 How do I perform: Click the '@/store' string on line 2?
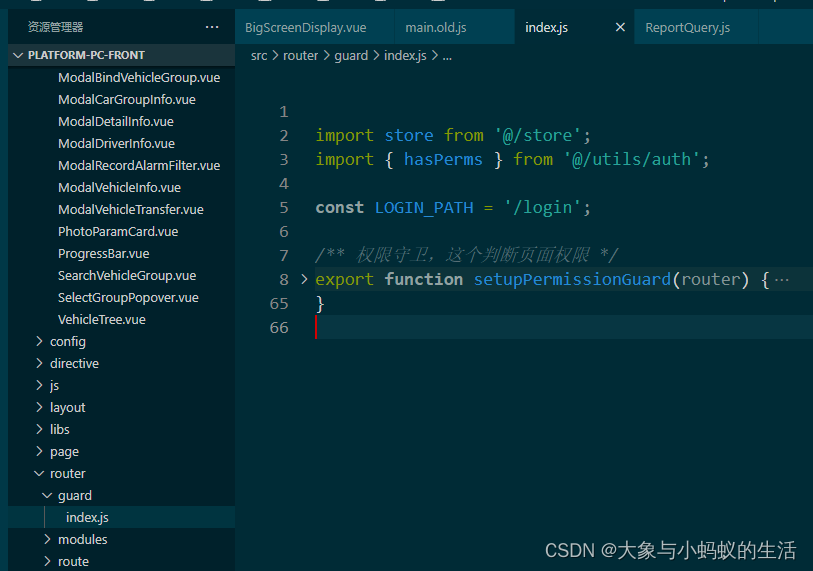(x=537, y=135)
